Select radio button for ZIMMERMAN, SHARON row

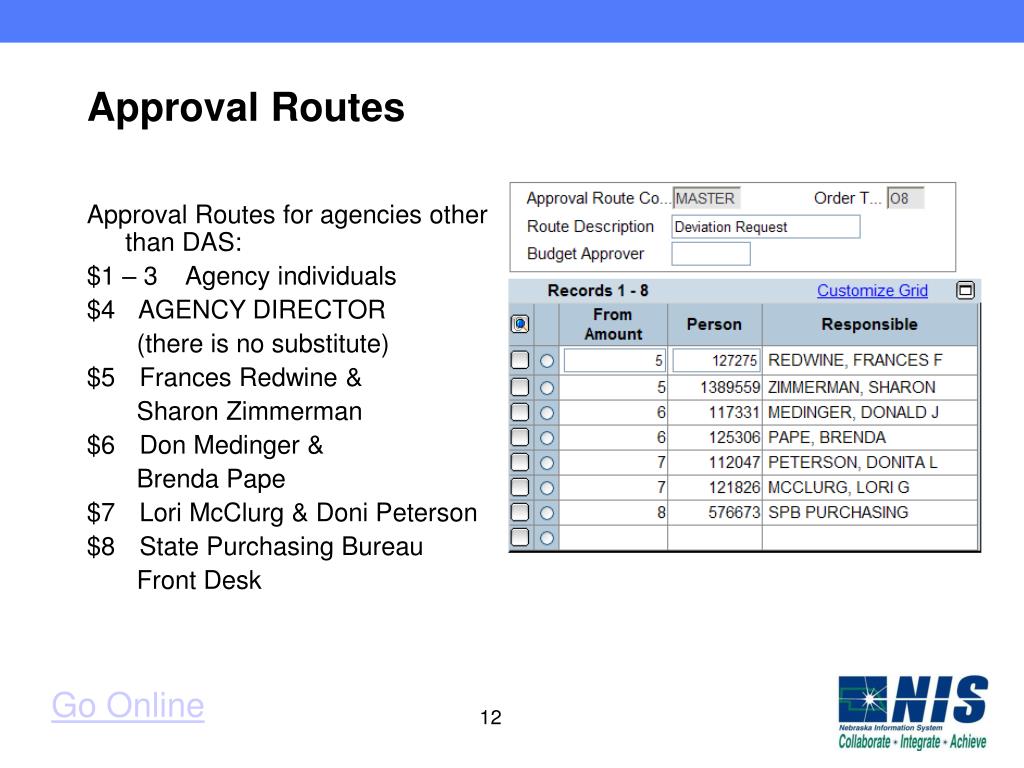[547, 387]
